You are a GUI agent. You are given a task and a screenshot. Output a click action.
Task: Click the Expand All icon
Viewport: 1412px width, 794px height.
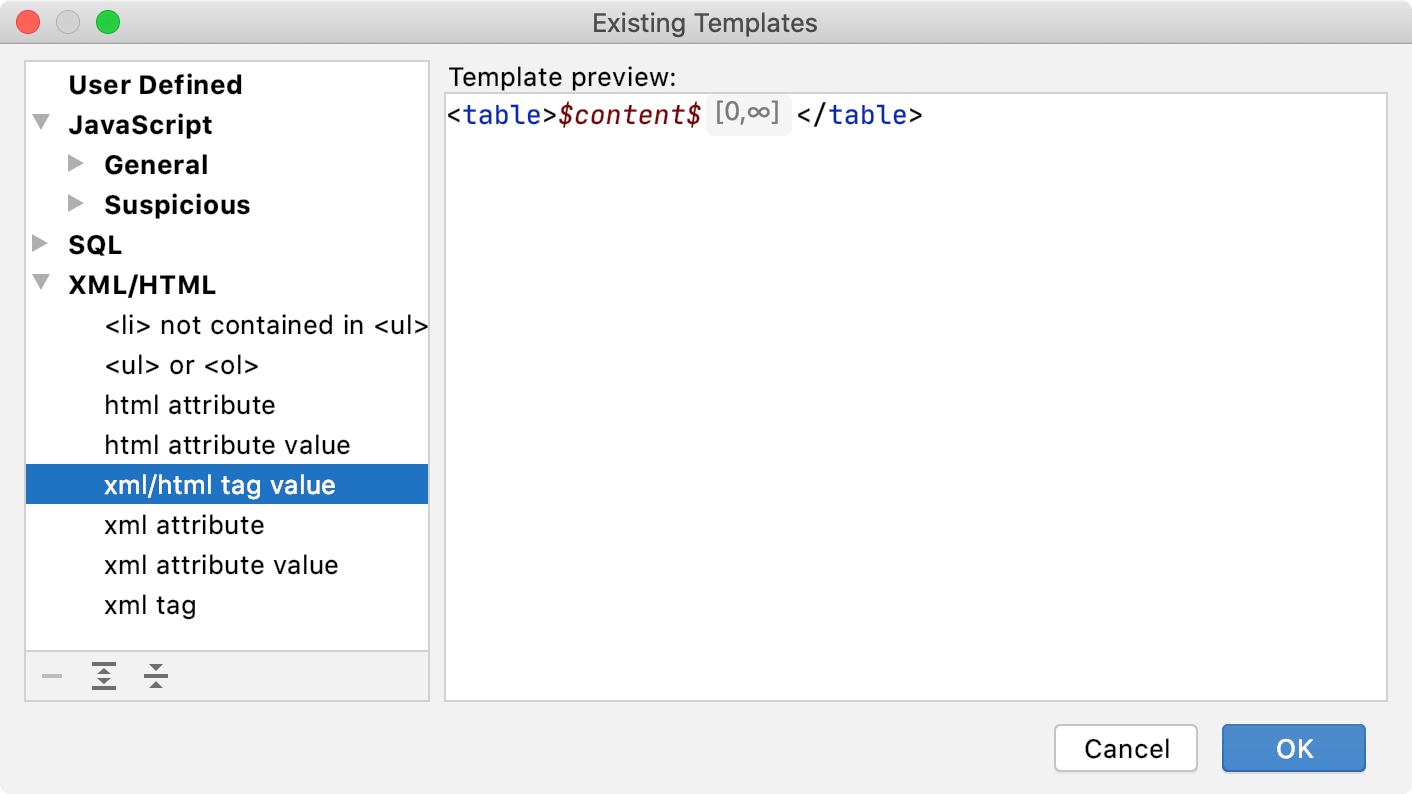click(x=104, y=677)
